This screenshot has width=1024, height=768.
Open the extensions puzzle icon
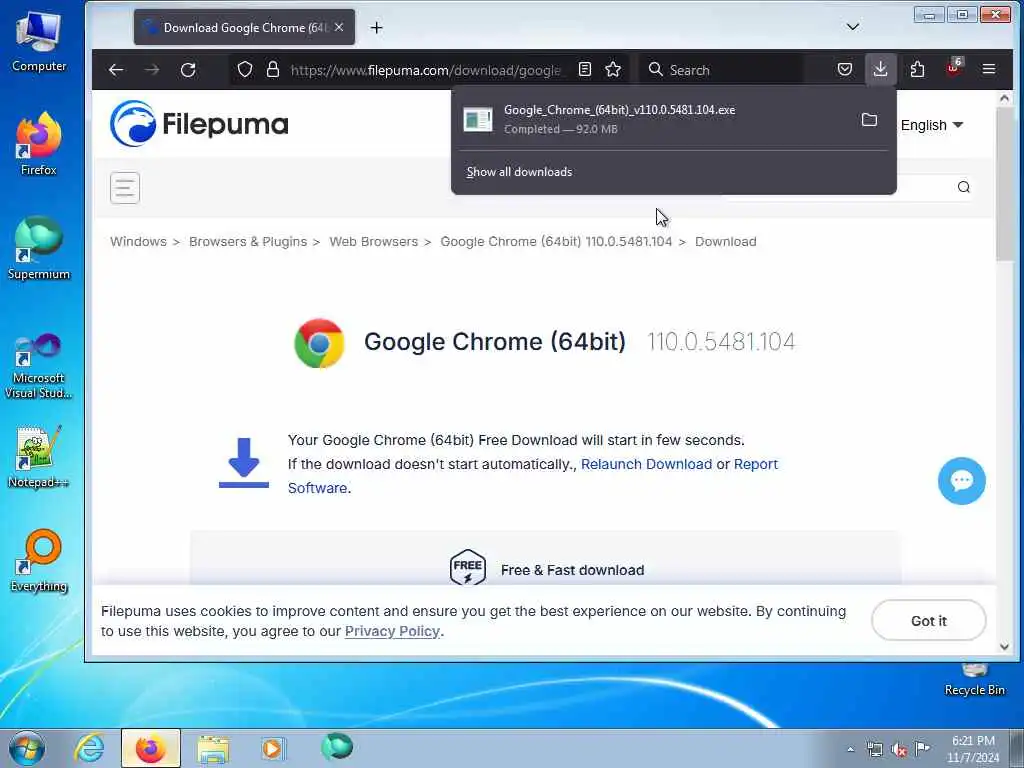(x=917, y=69)
